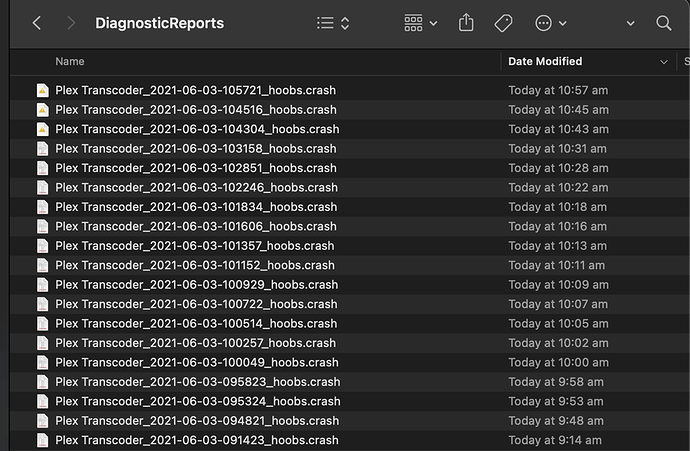Select Plex Transcoder_2021-06-03-100929_hoobs.crash
Screen dimensions: 690x451
point(197,285)
